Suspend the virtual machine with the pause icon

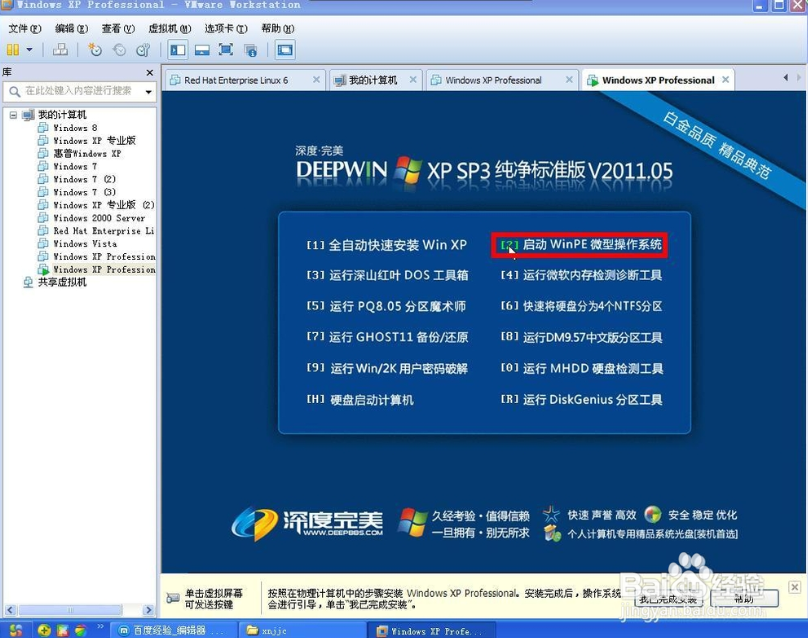coord(13,50)
